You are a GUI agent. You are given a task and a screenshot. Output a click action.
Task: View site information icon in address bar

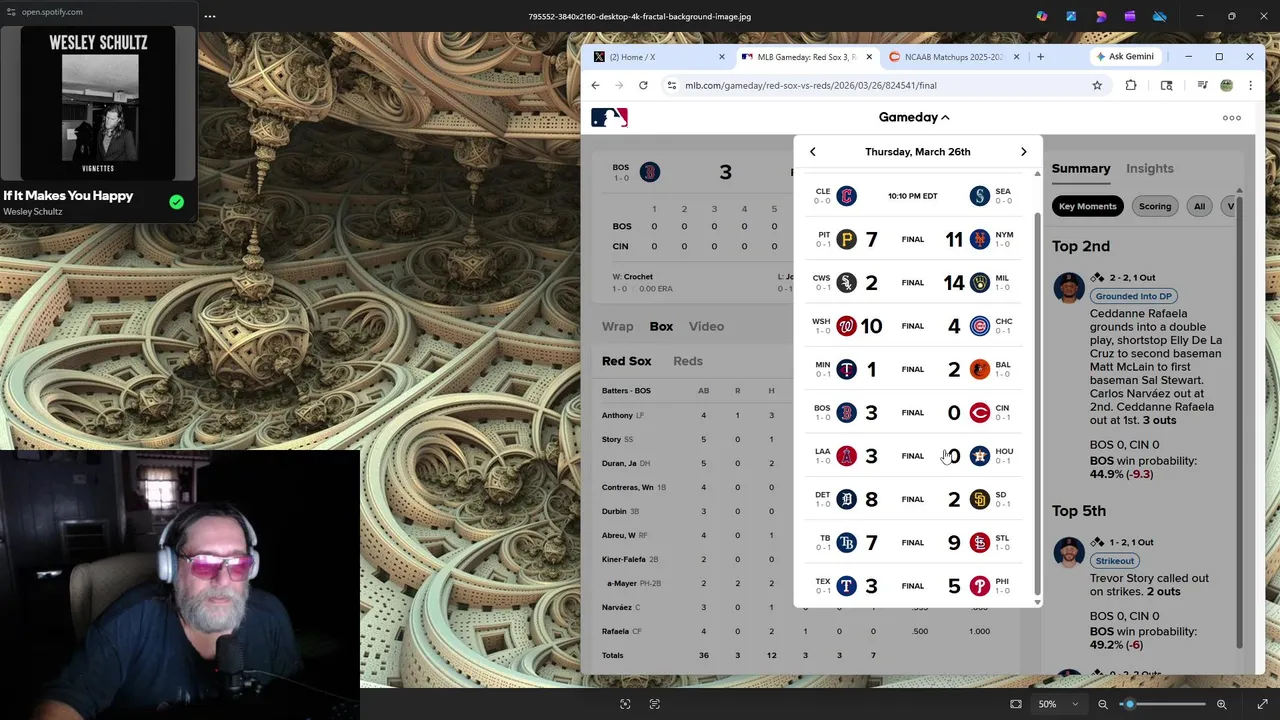pos(672,85)
